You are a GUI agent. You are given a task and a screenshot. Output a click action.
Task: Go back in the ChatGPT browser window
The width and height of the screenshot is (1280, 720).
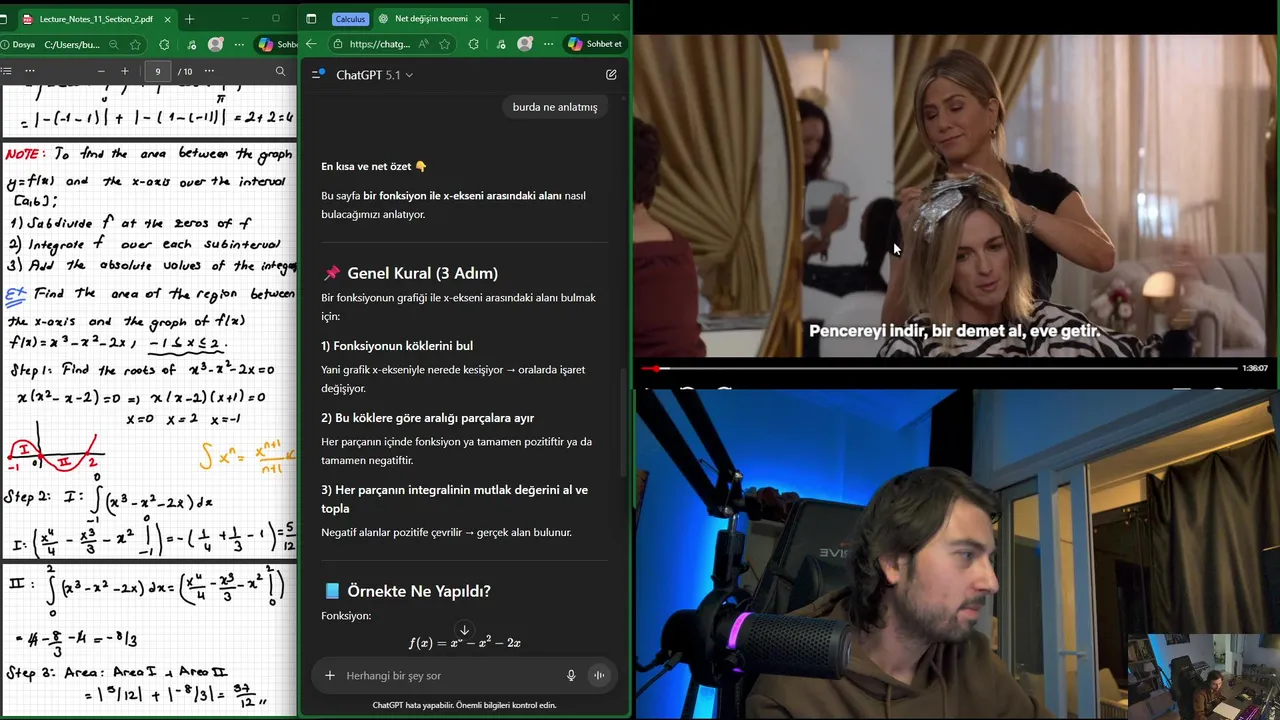311,44
